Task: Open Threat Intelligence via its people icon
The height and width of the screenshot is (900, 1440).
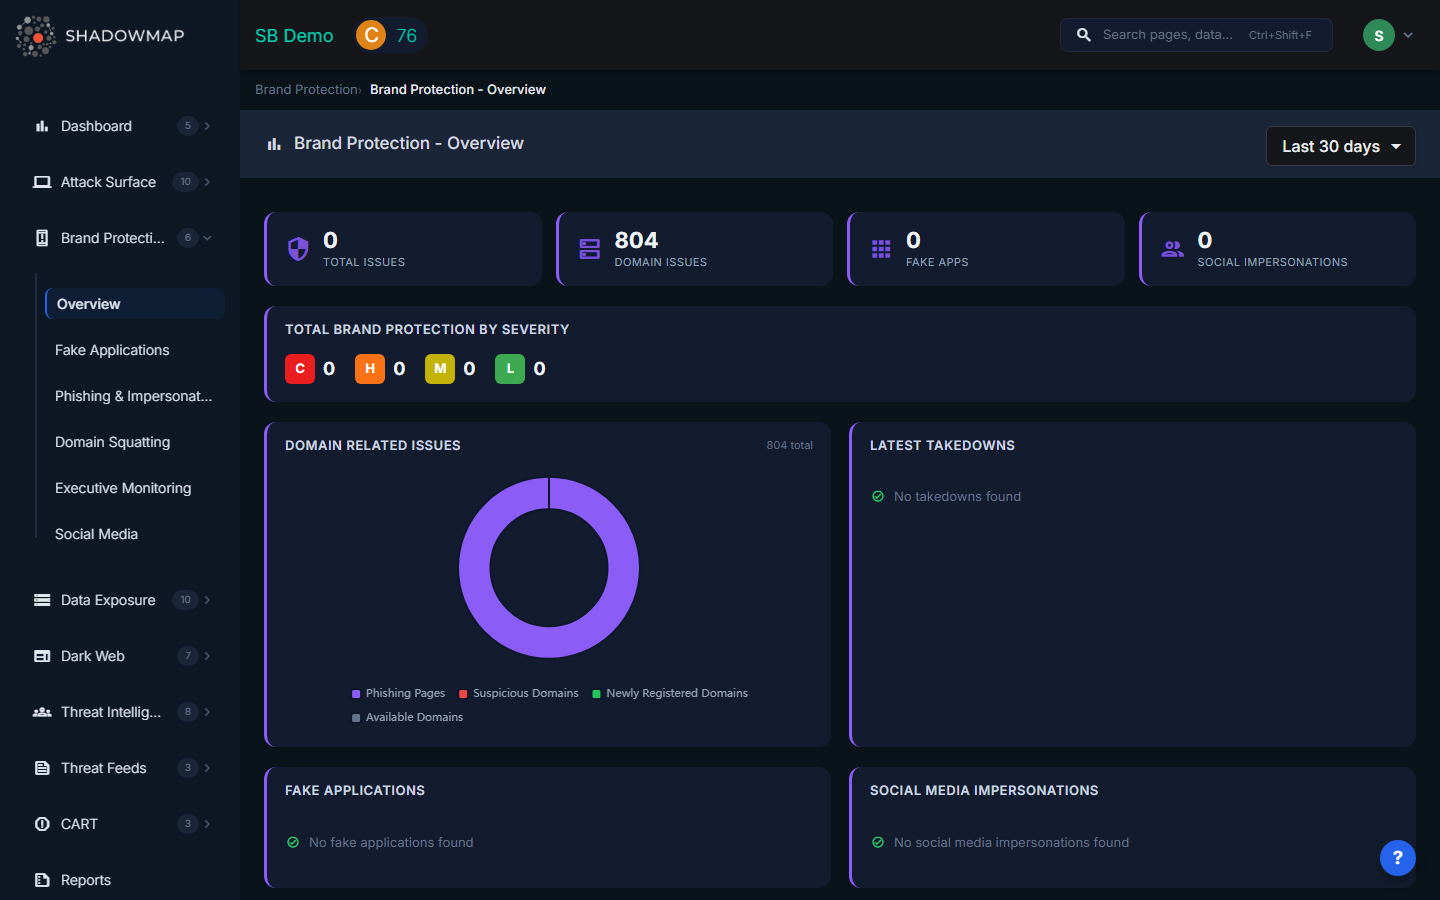Action: click(x=41, y=712)
